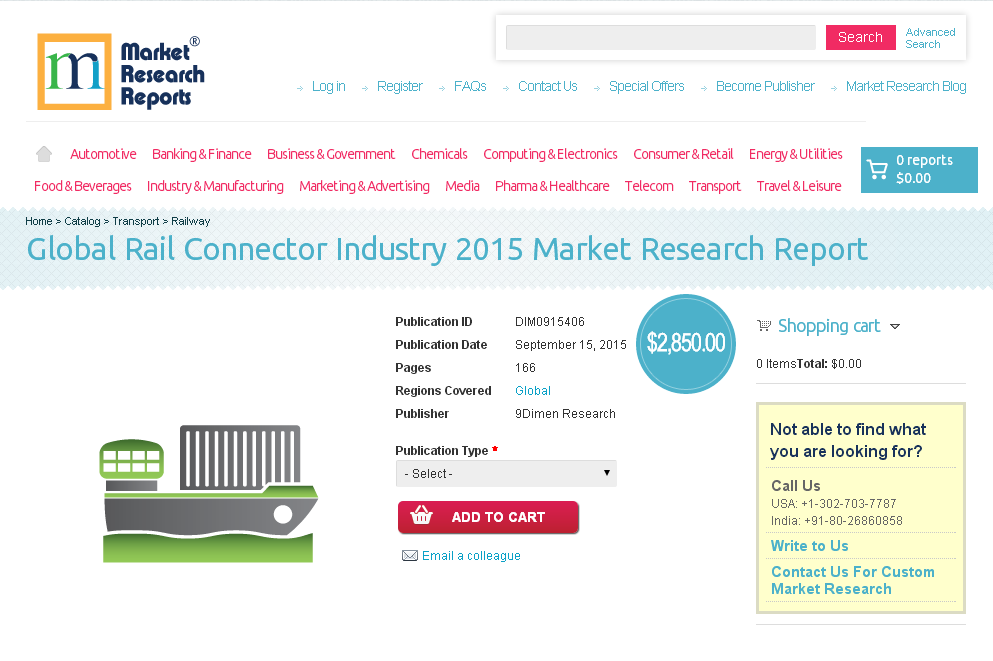
Task: Open the Publication Type select dropdown
Action: pyautogui.click(x=506, y=474)
